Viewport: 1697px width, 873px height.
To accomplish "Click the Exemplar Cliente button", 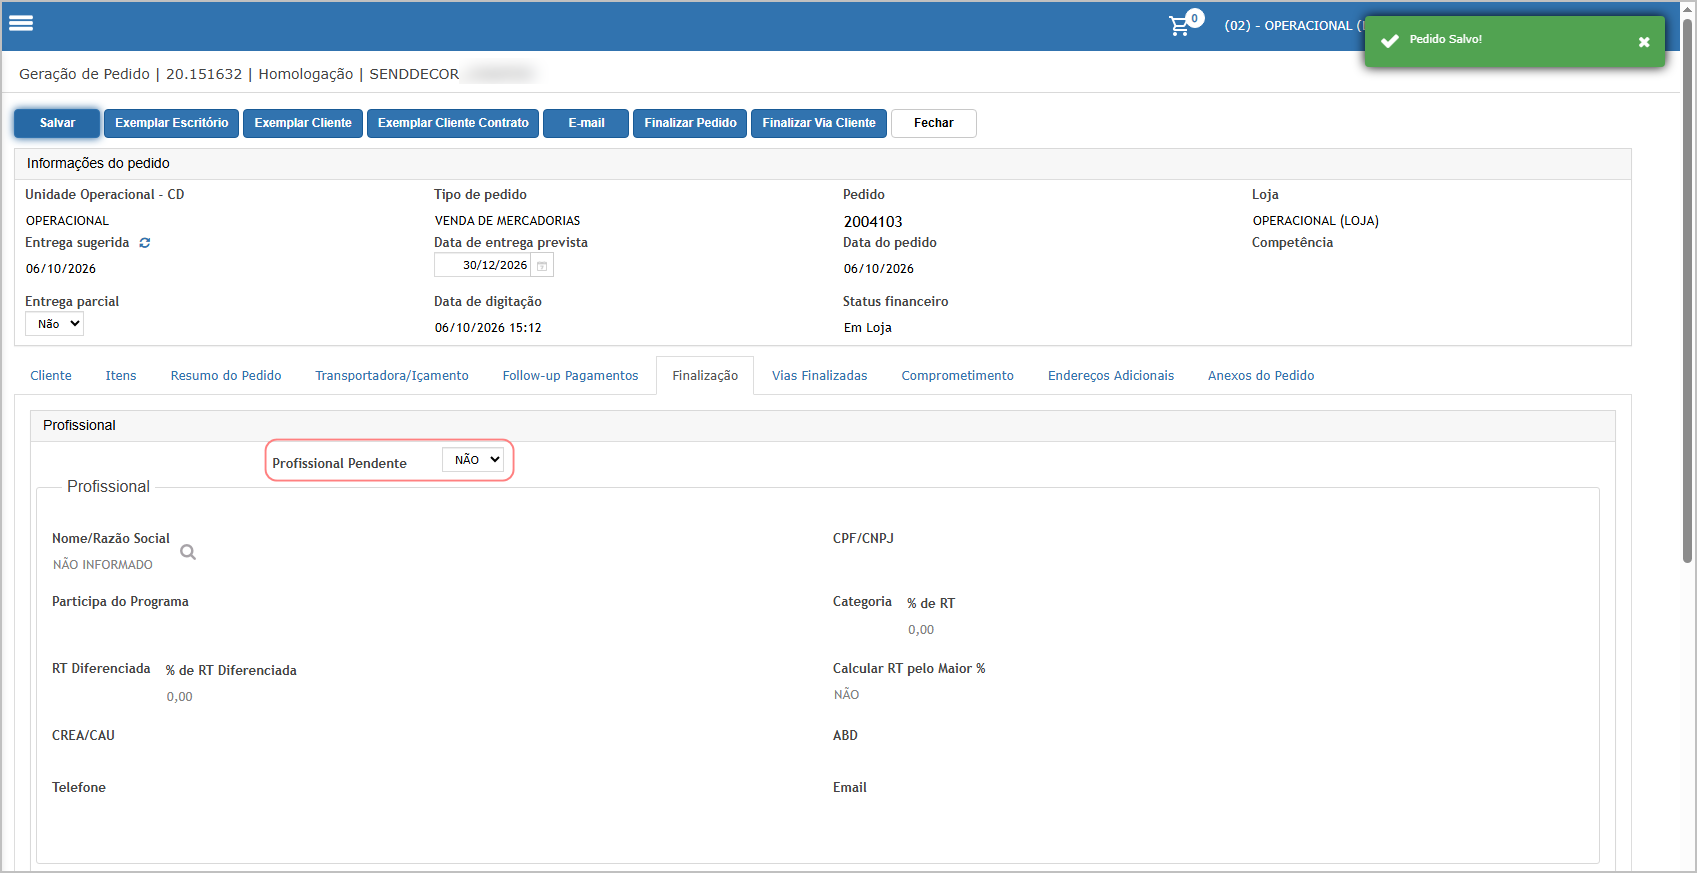I will (303, 123).
